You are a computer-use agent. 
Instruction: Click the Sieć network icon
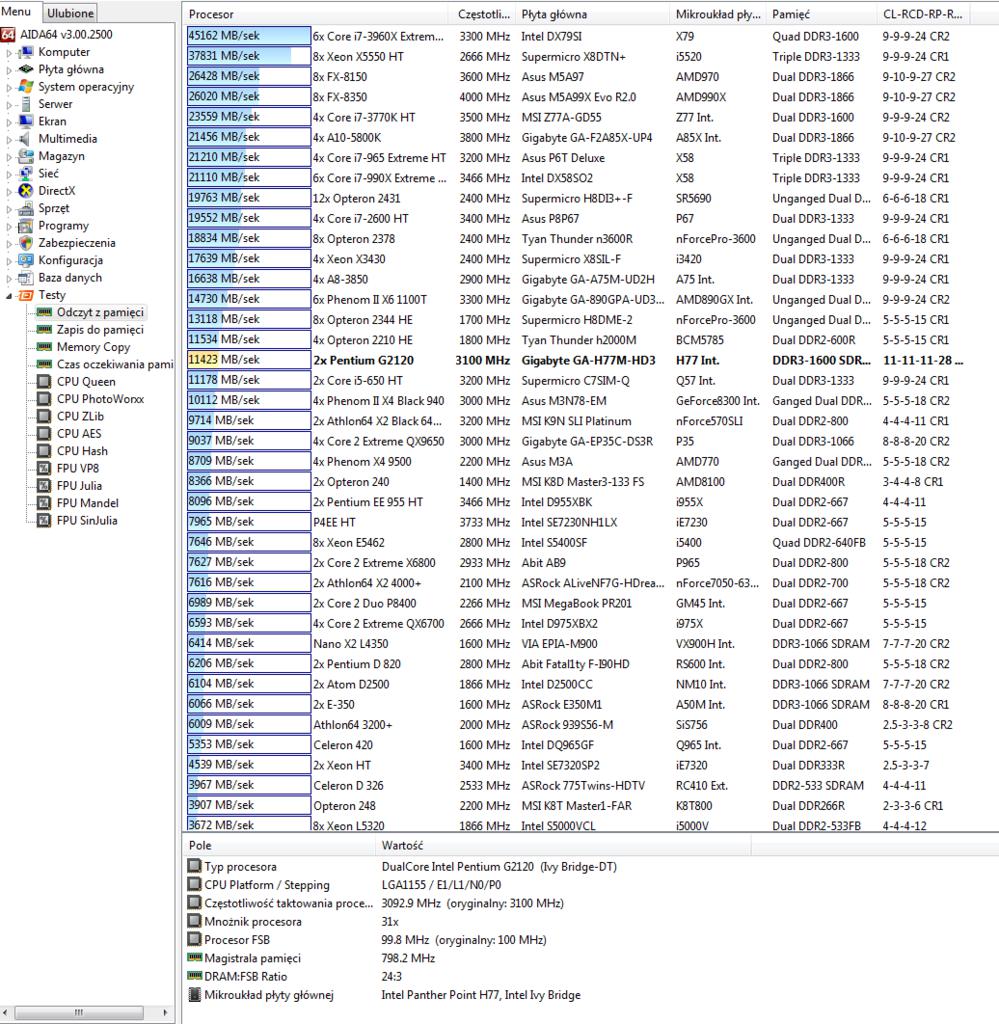pos(27,174)
